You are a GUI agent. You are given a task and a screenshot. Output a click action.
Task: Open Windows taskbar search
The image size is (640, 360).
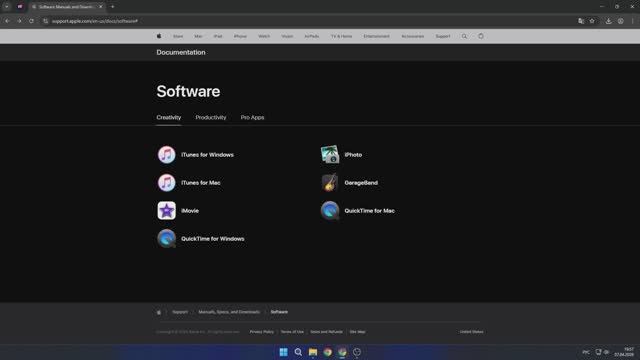298,352
